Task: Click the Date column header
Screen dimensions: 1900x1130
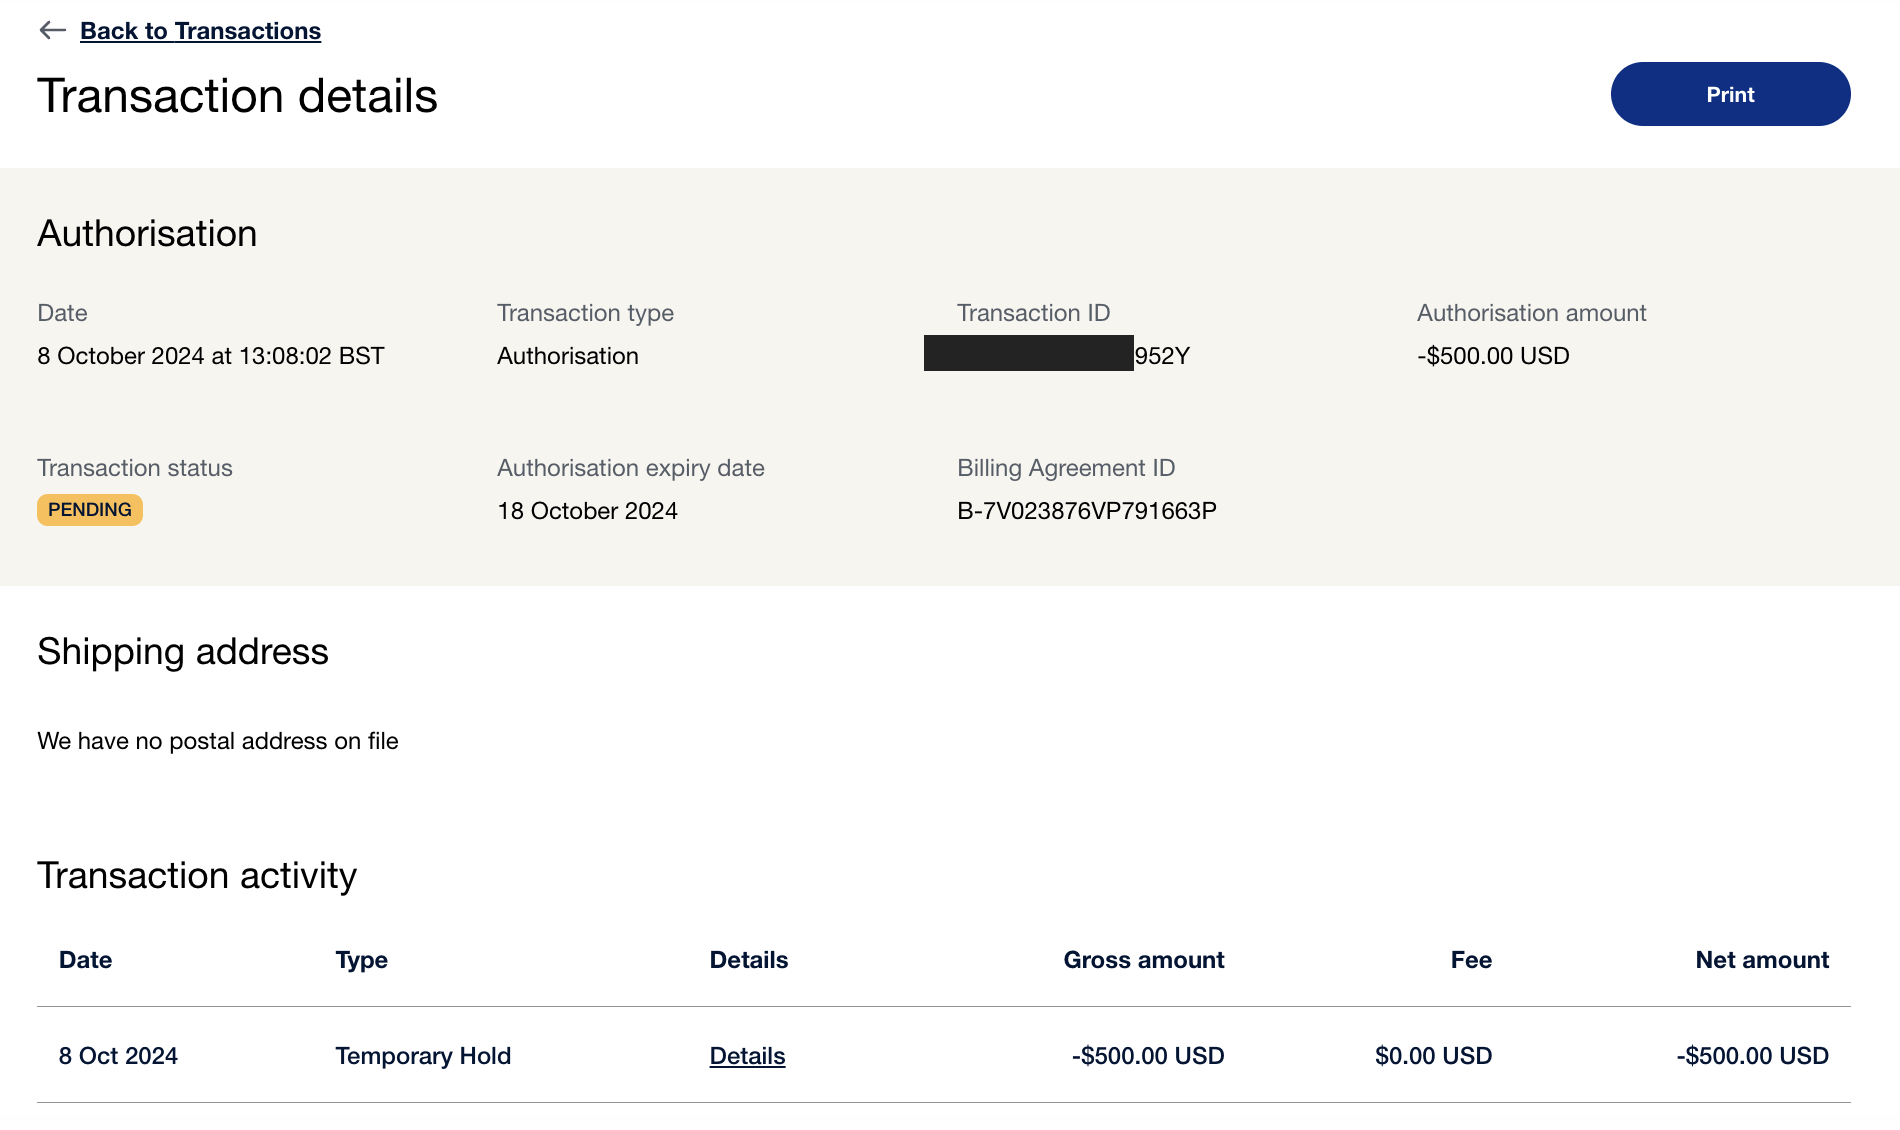Action: tap(85, 960)
